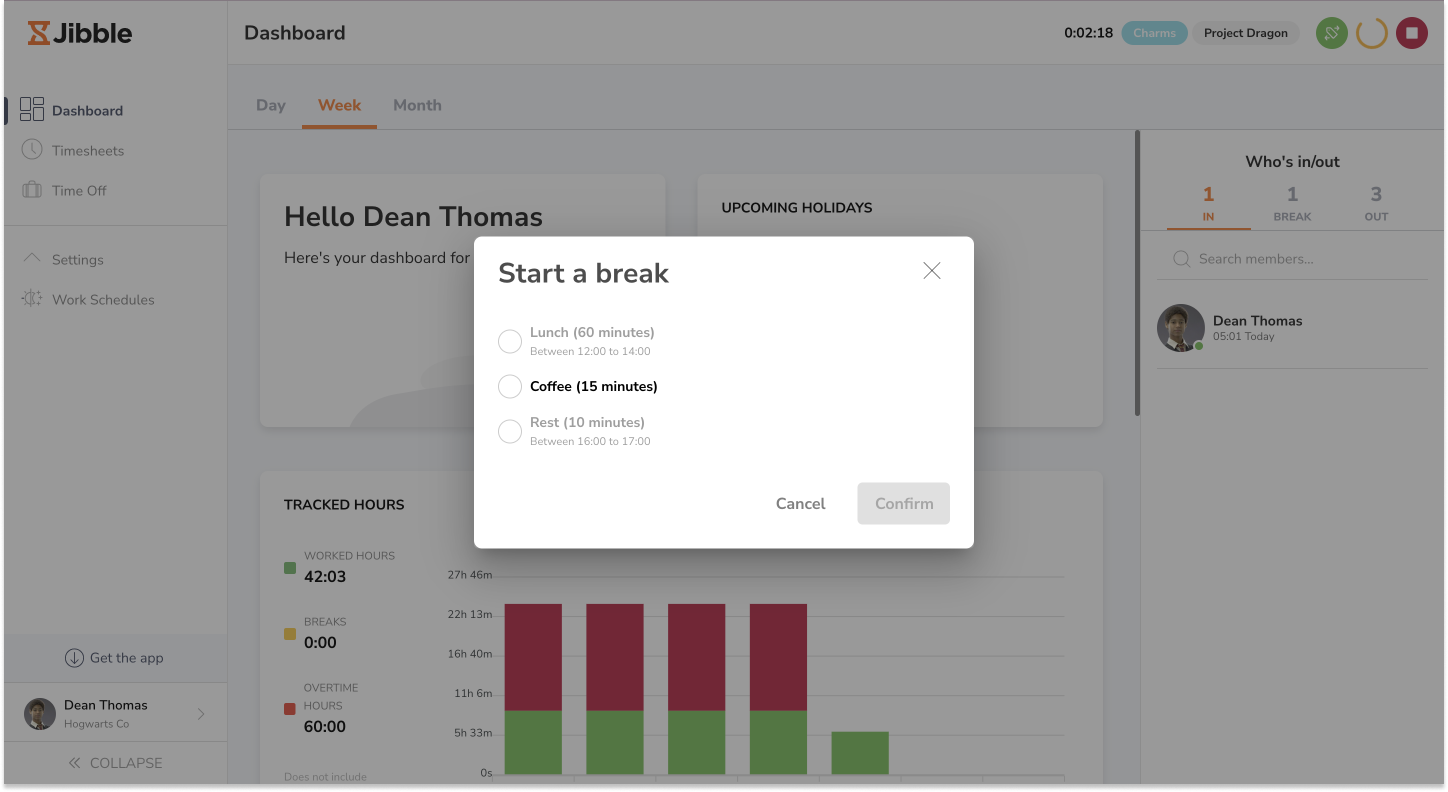Viewport: 1448px width, 792px height.
Task: Click the green clock-in tag icon
Action: pos(1331,32)
